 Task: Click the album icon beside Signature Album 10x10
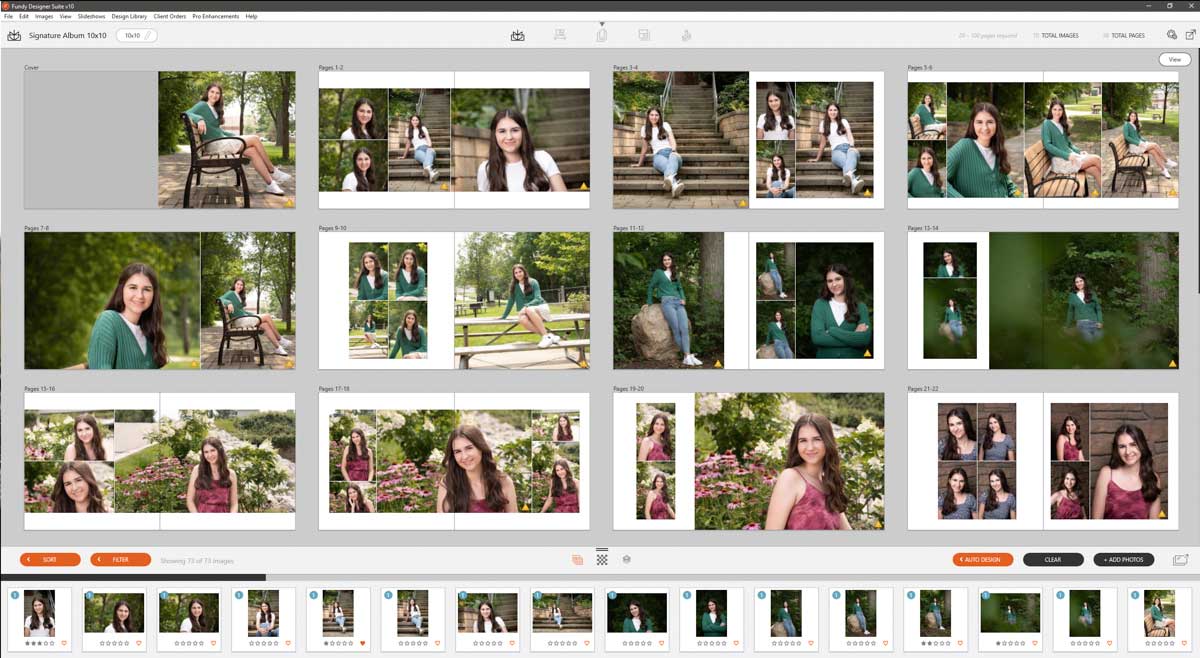[14, 36]
